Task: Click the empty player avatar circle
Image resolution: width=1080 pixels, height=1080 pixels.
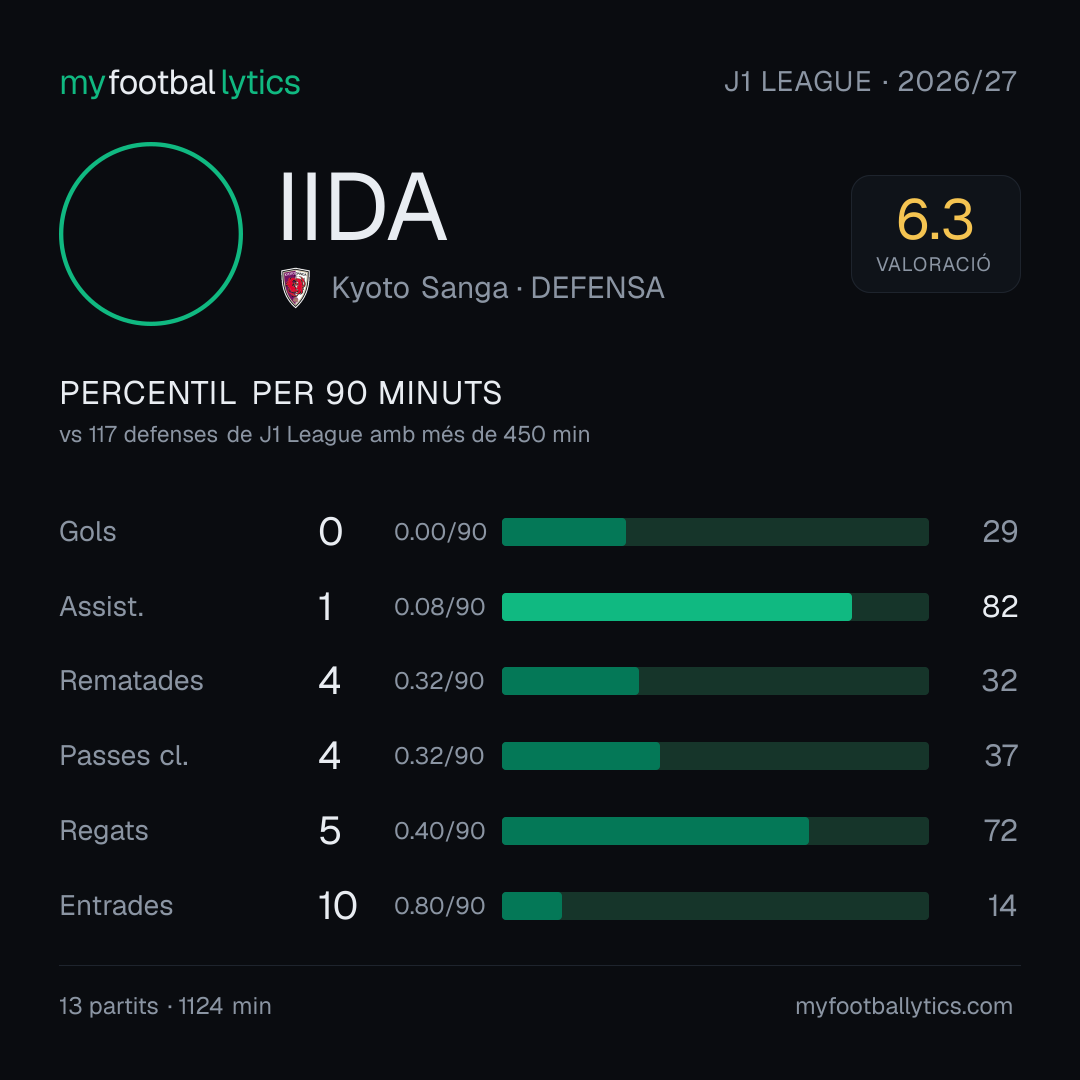Action: coord(151,233)
